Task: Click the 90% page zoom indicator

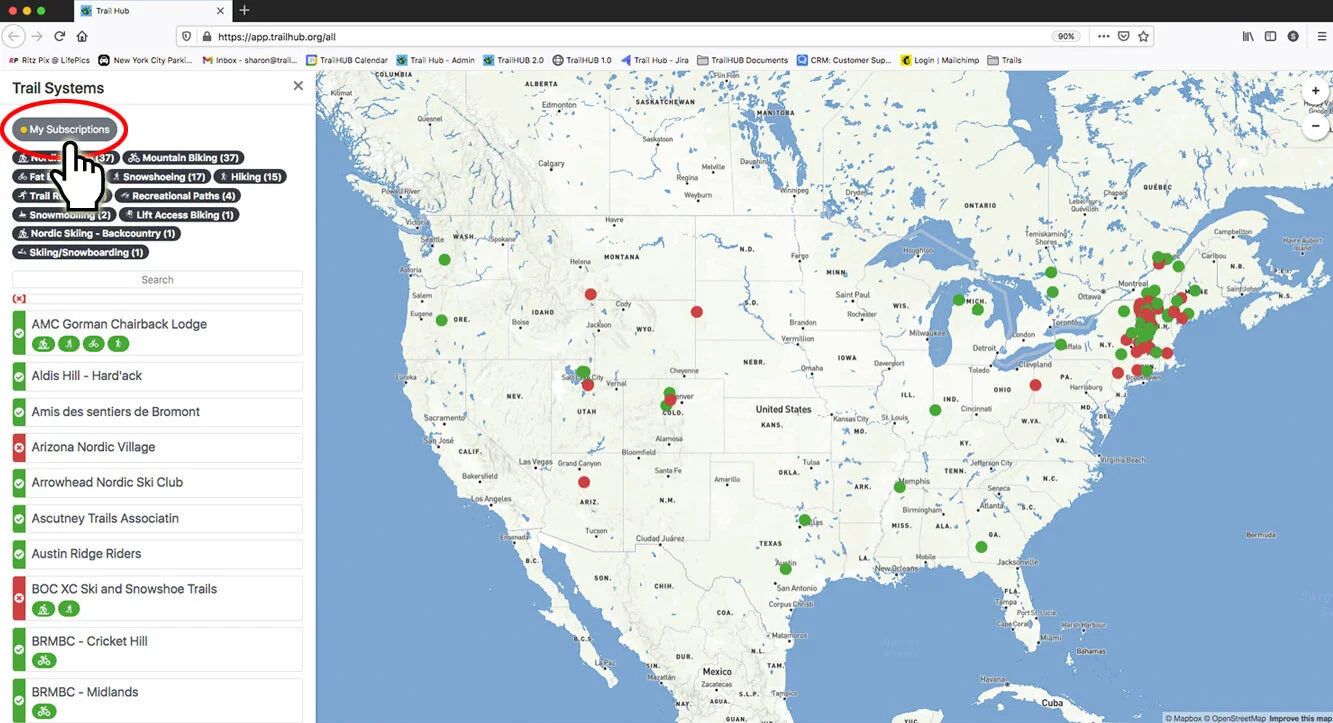Action: click(1066, 36)
